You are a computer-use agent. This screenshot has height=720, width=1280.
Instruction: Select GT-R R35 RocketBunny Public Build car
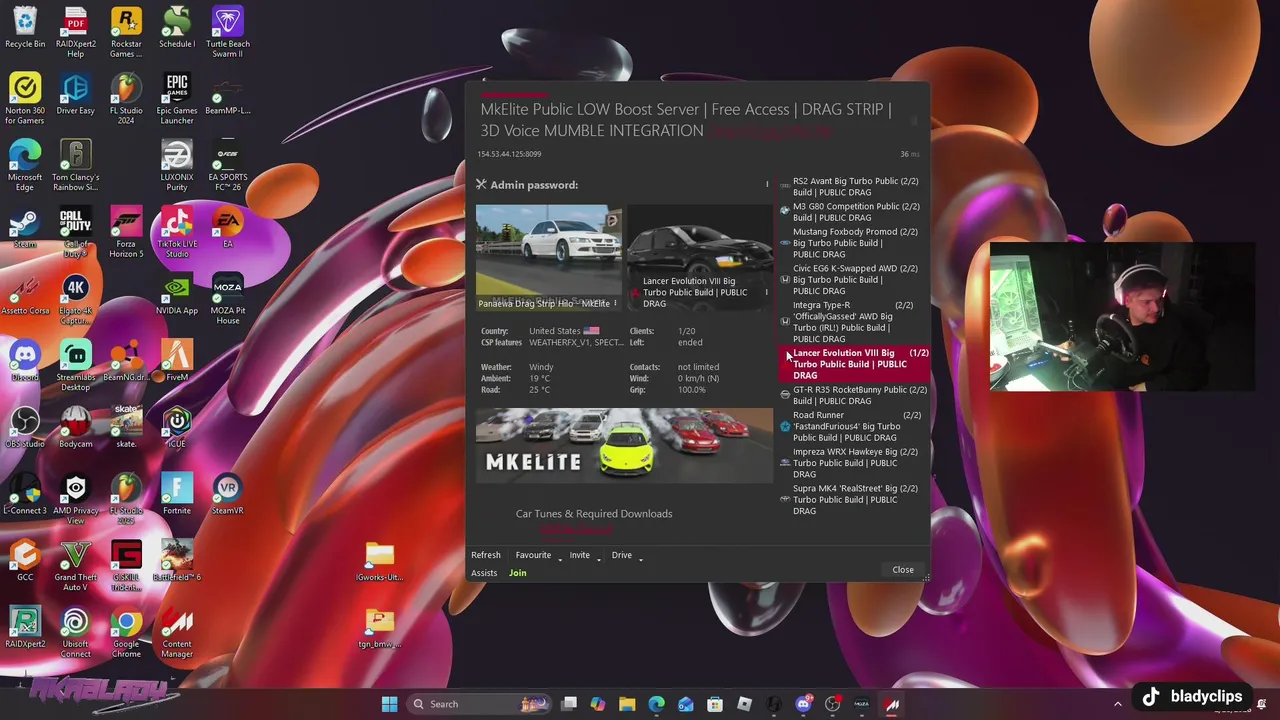click(853, 395)
